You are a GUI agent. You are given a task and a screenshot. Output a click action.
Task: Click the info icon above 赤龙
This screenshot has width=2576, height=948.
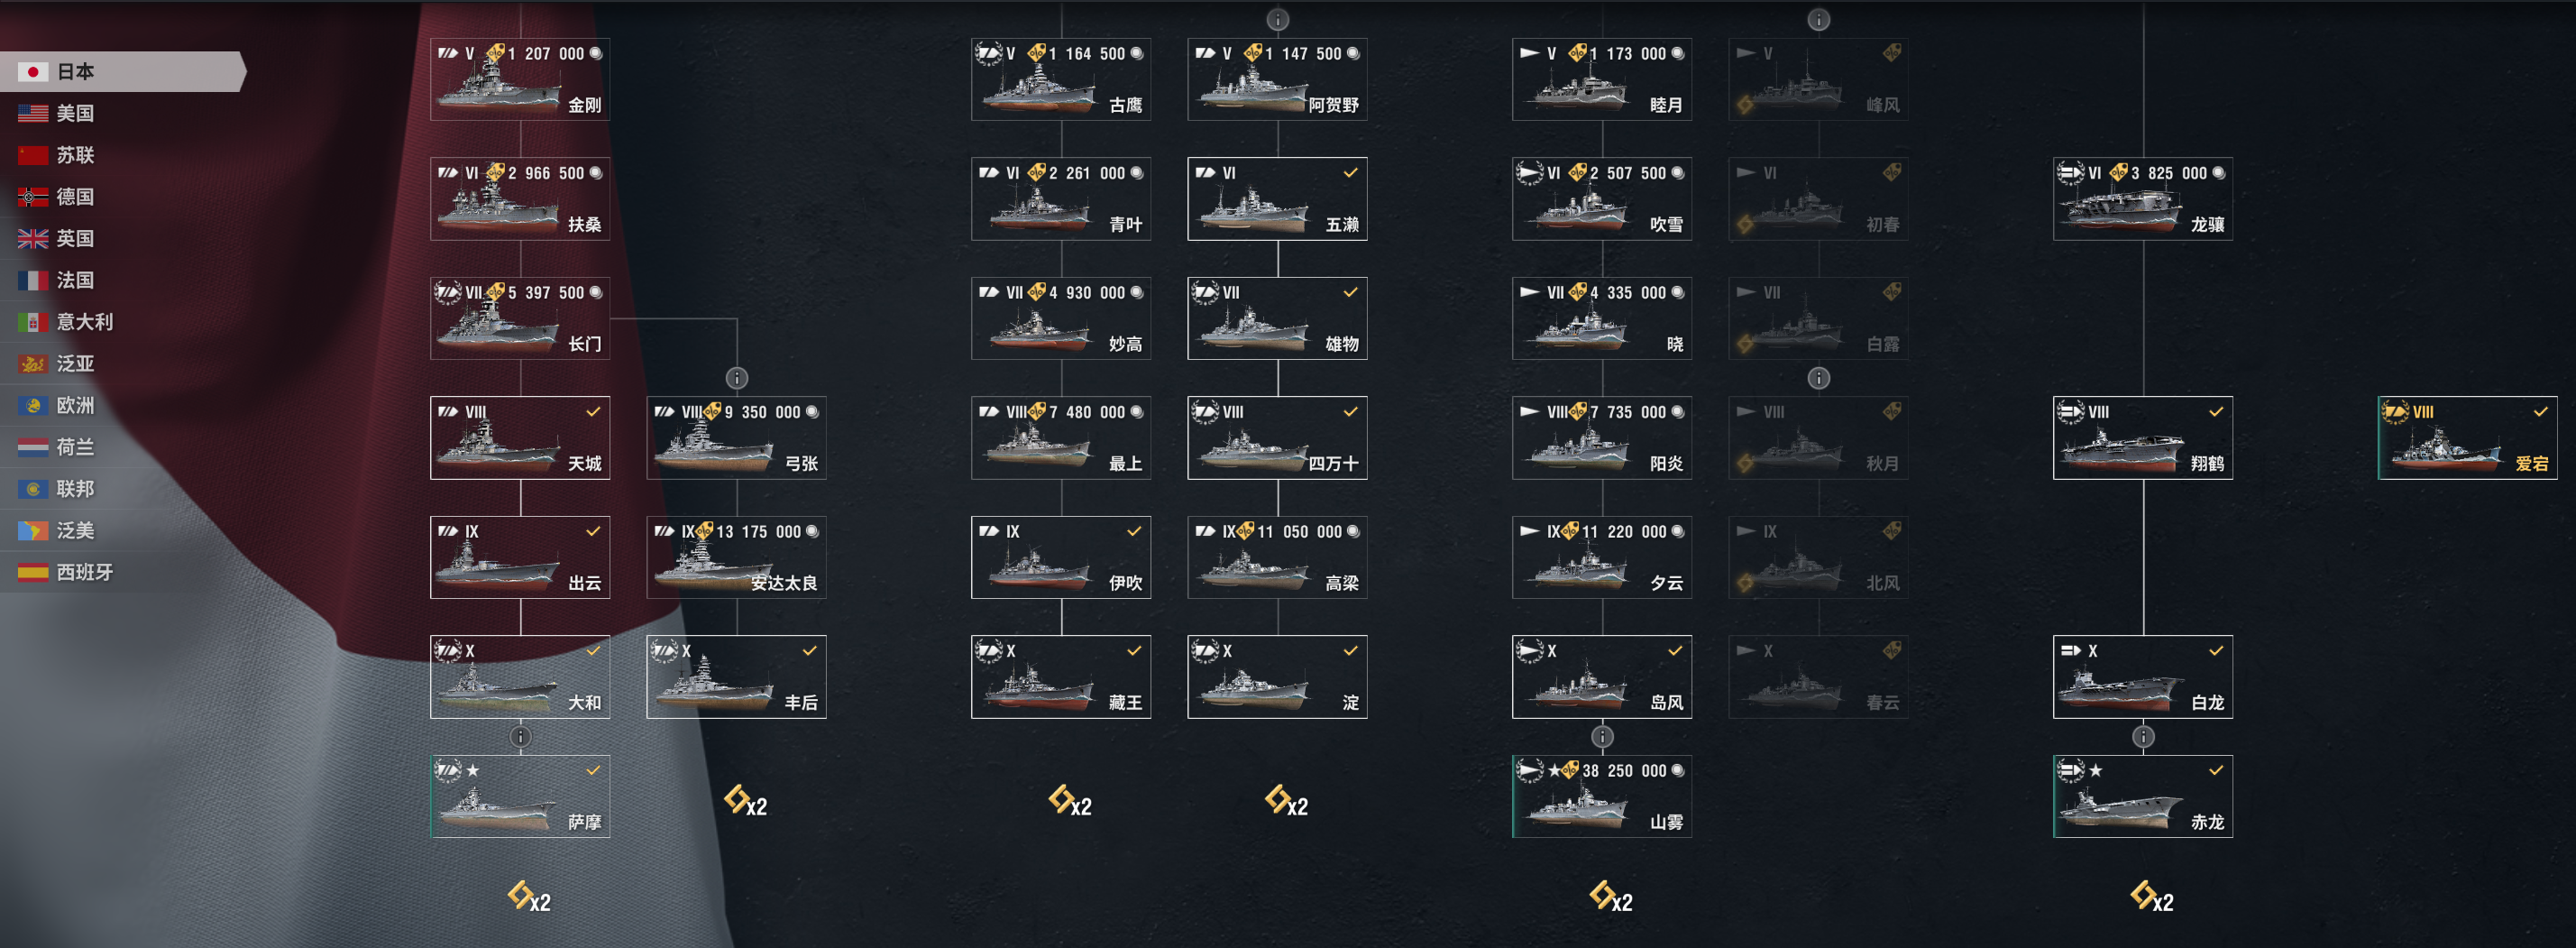(2143, 737)
